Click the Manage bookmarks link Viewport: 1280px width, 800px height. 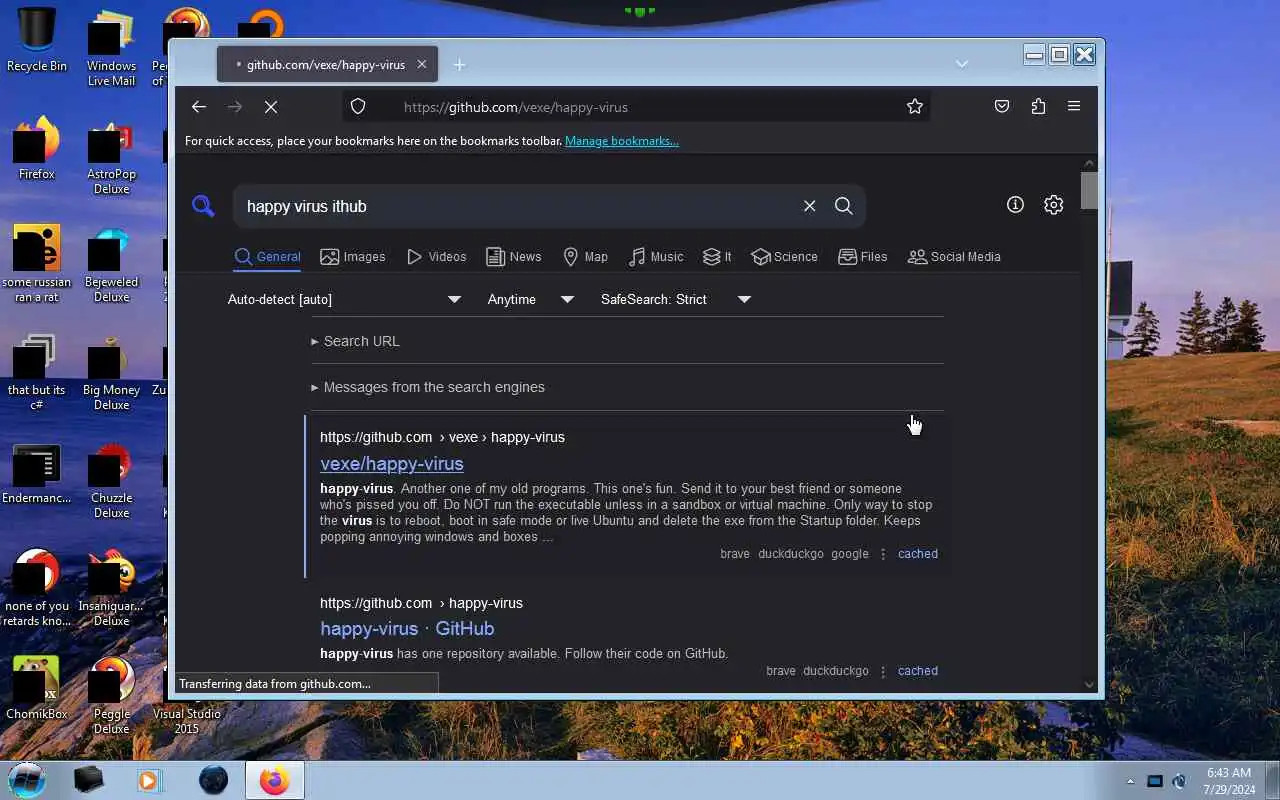622,141
